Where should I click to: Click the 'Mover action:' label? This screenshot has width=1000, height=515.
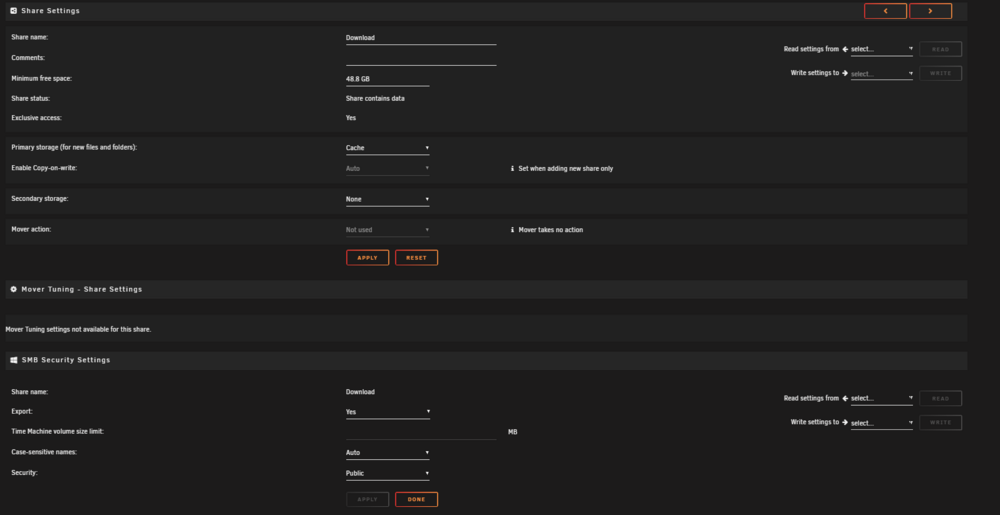point(31,229)
